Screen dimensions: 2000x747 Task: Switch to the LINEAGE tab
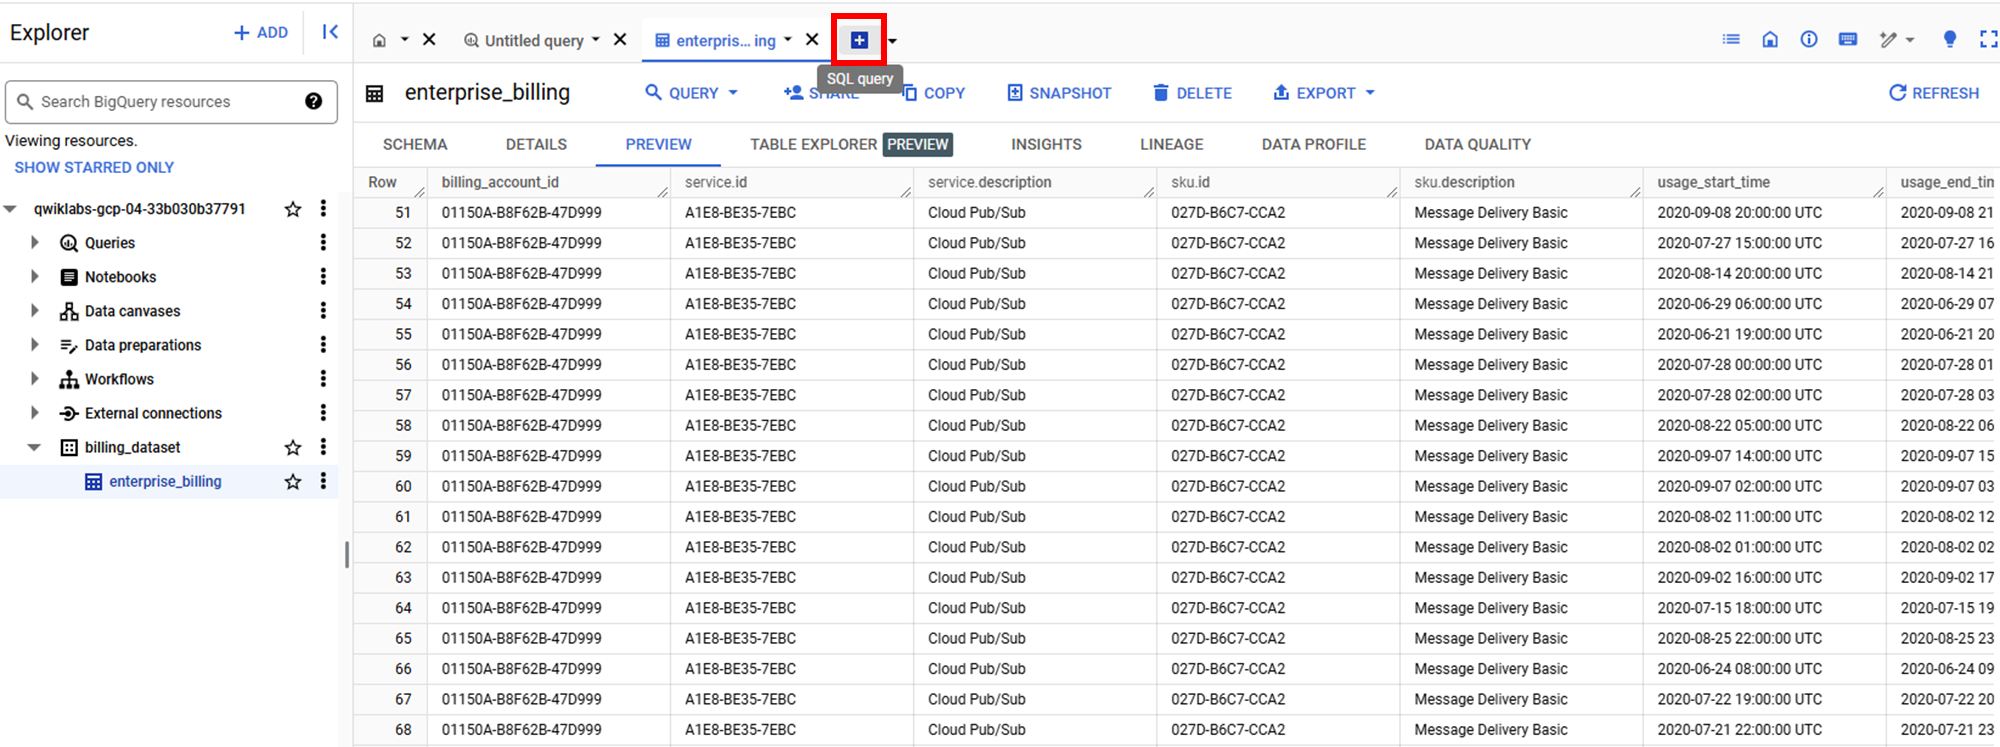1171,144
